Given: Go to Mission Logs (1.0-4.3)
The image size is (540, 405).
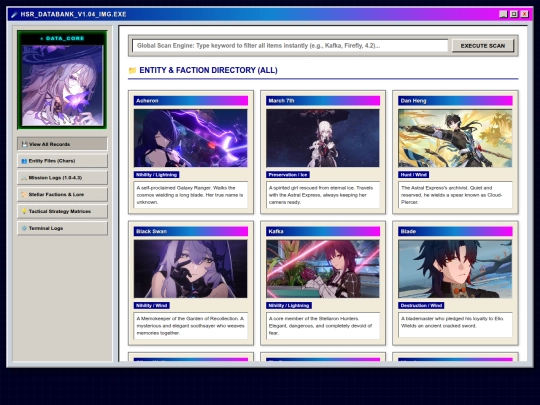Looking at the screenshot, I should coord(62,178).
